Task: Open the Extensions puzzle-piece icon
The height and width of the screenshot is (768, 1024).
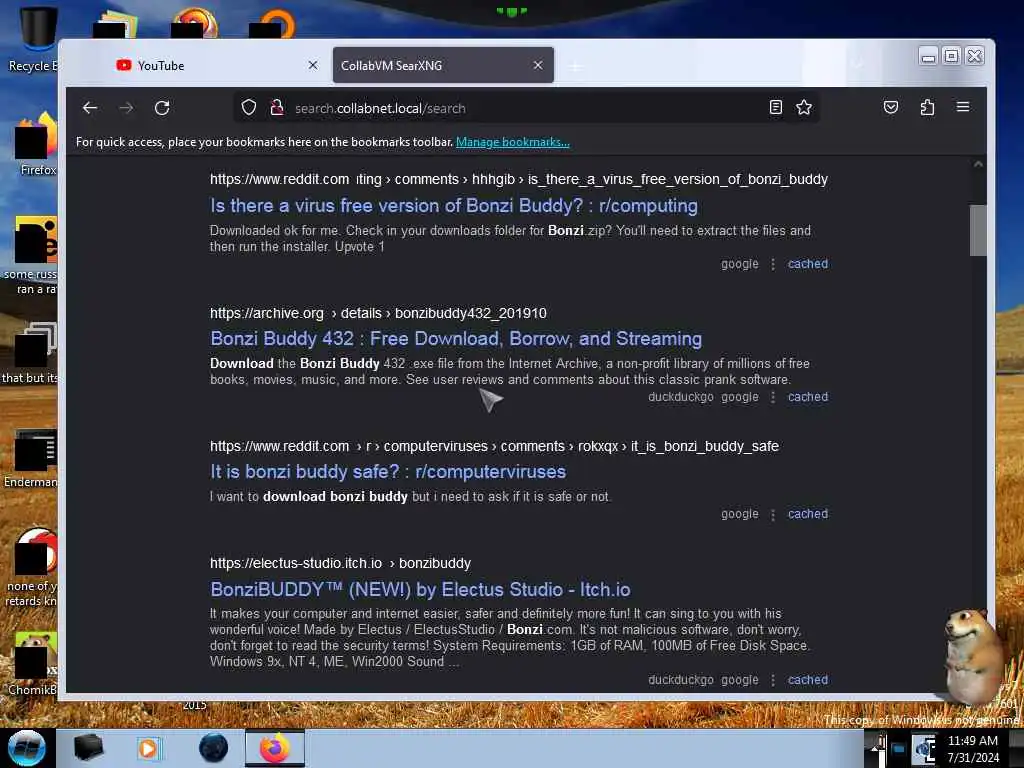Action: (927, 107)
